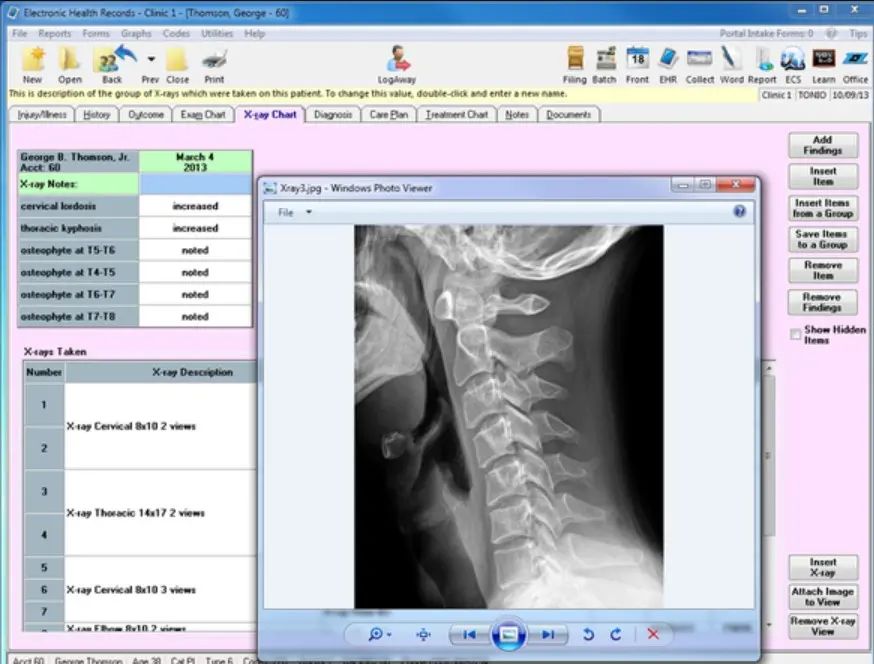Click the Front desk calendar icon
This screenshot has width=874, height=664.
click(x=637, y=63)
